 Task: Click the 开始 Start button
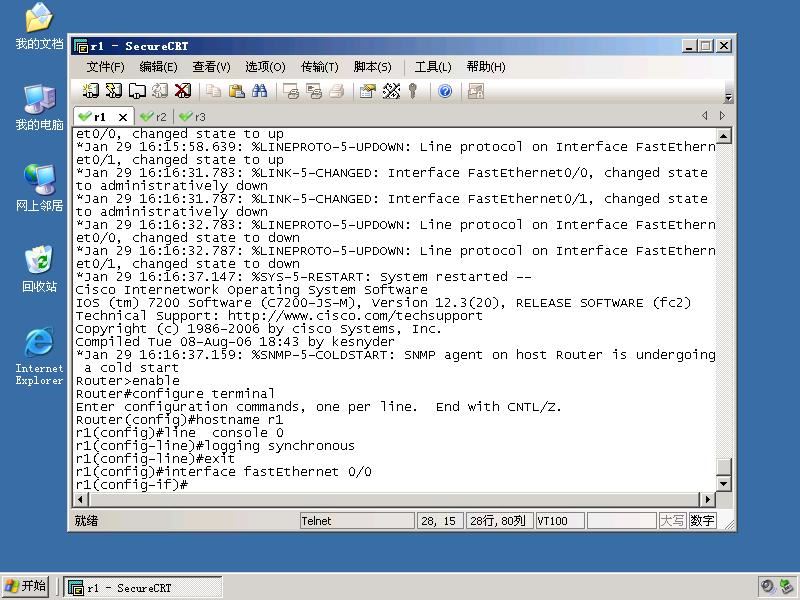point(26,586)
